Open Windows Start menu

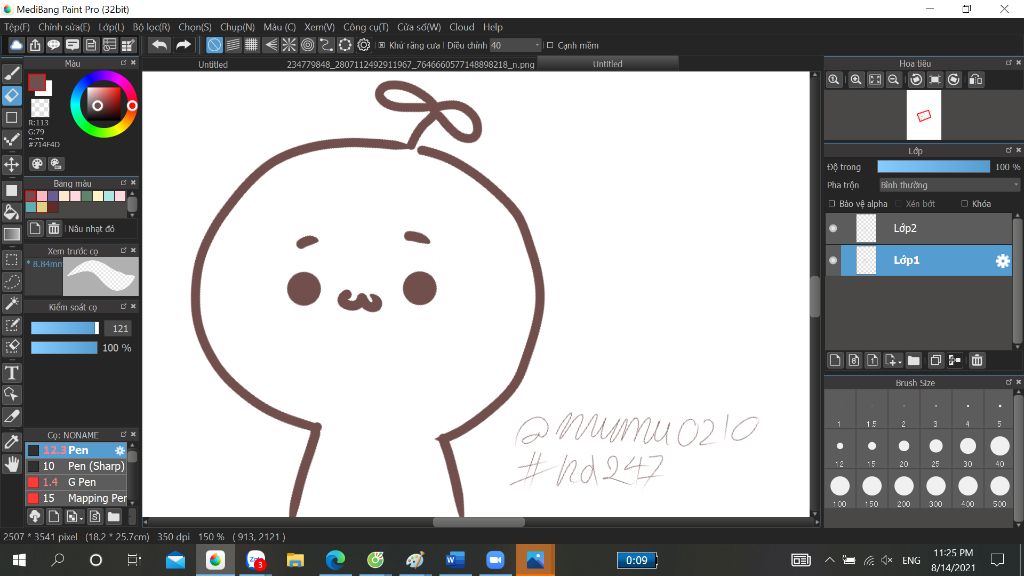19,560
